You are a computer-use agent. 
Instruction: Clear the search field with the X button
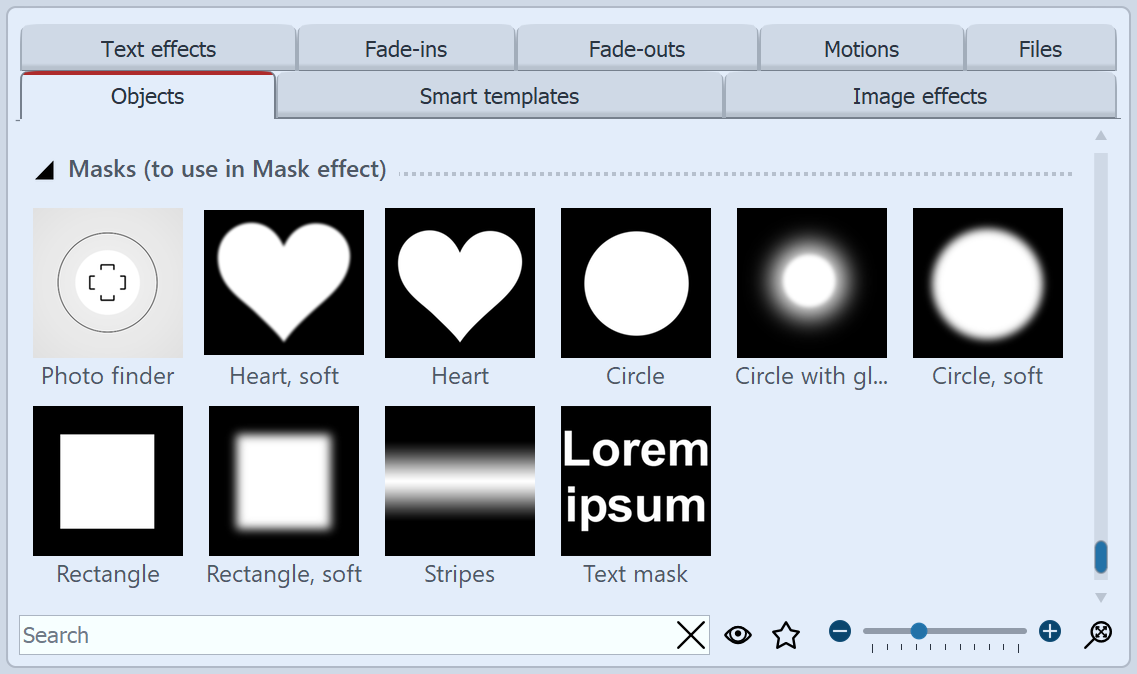point(690,635)
